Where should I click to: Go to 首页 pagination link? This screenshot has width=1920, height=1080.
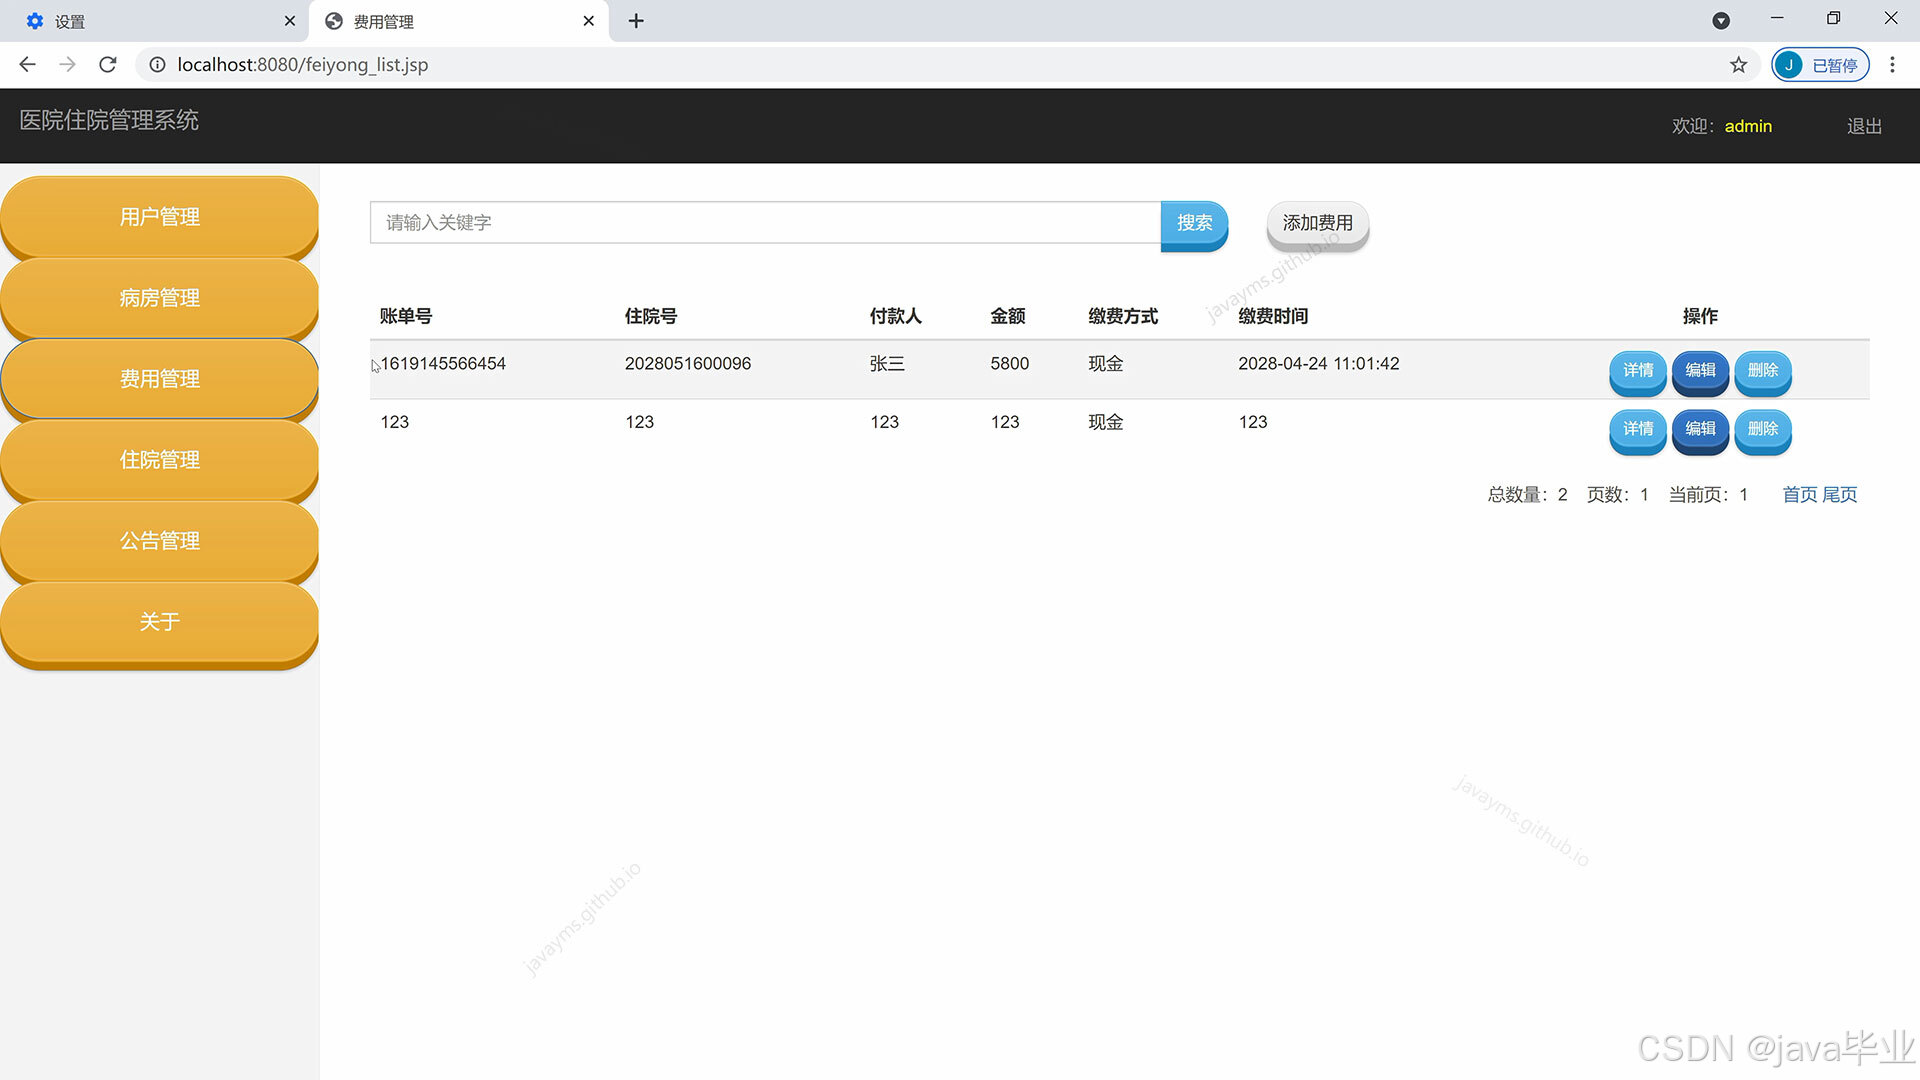1799,495
